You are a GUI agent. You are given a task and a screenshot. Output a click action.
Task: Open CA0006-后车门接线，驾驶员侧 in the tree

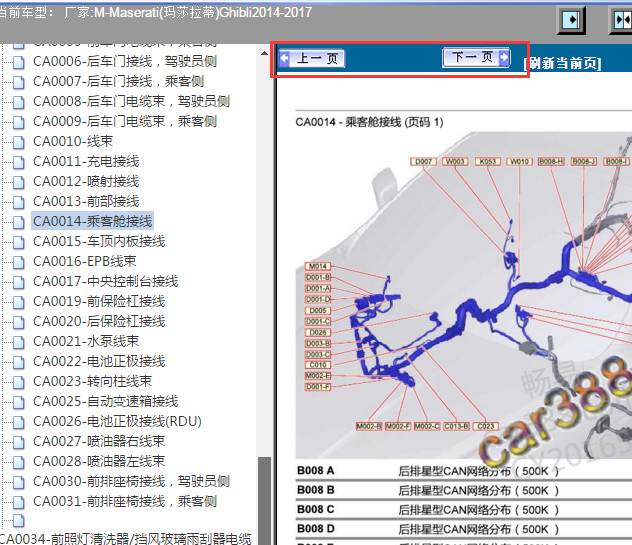(x=125, y=61)
